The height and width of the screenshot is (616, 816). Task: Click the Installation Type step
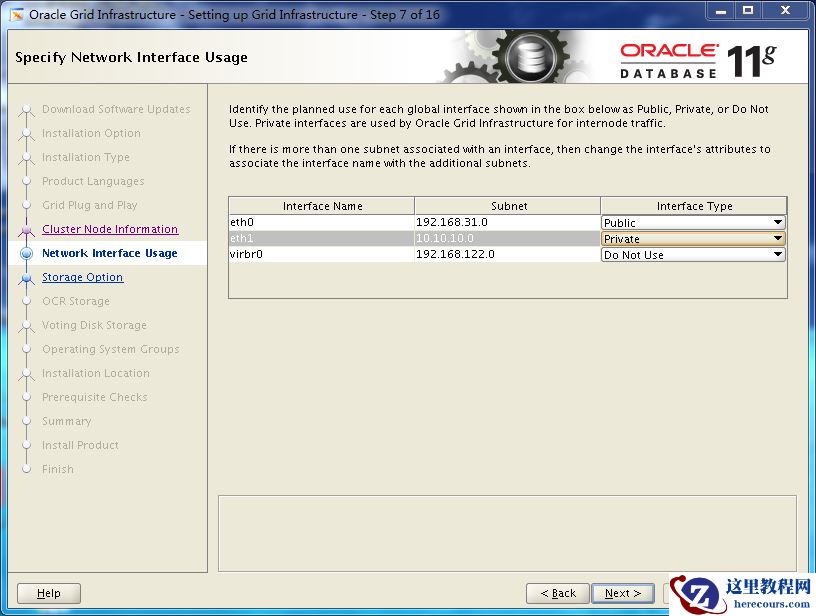point(86,157)
